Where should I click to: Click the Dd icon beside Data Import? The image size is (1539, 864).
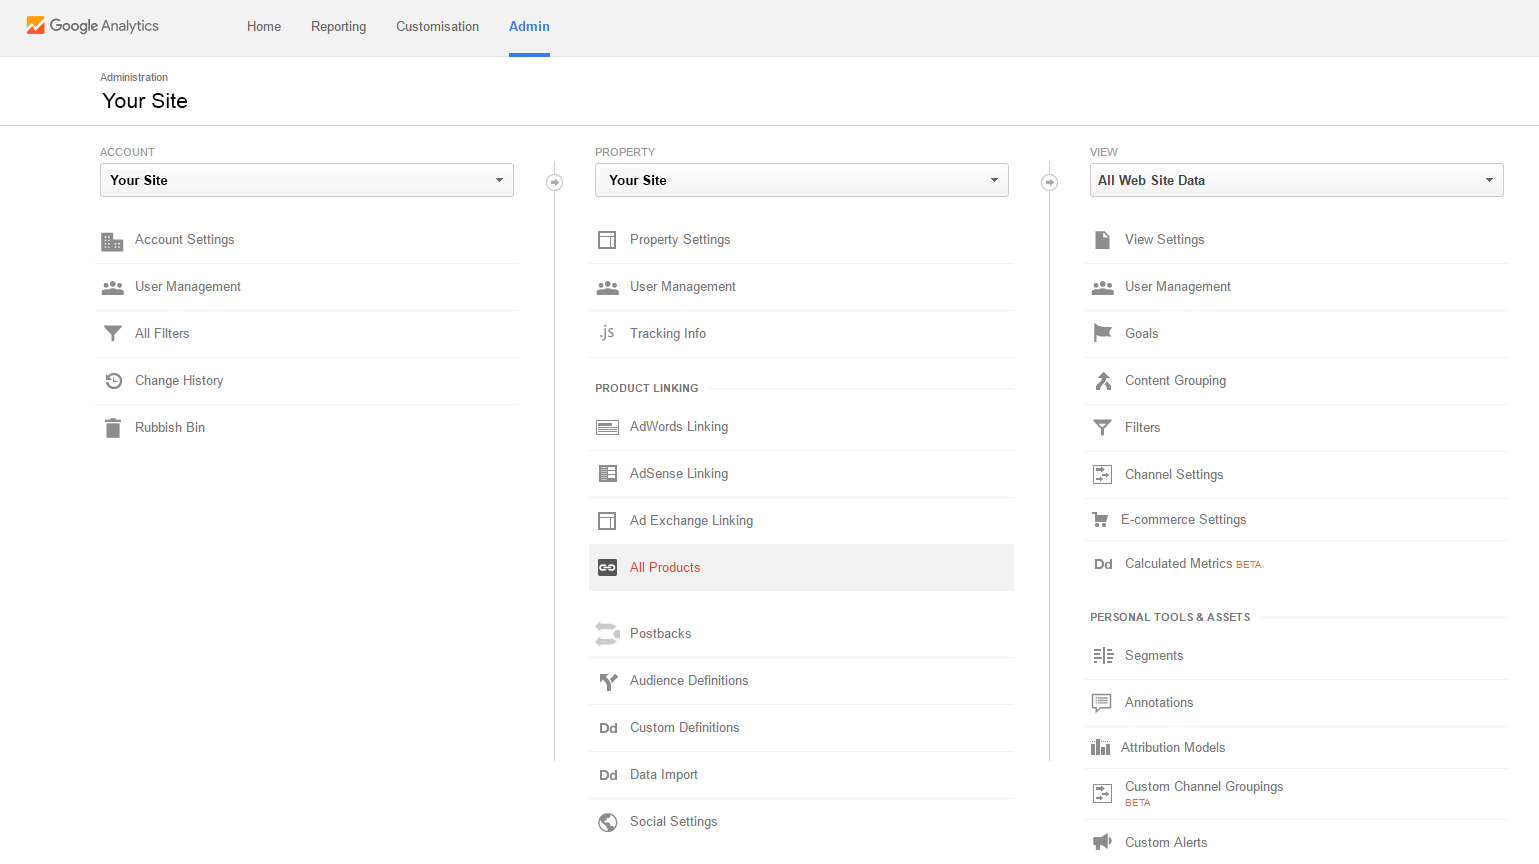(608, 775)
